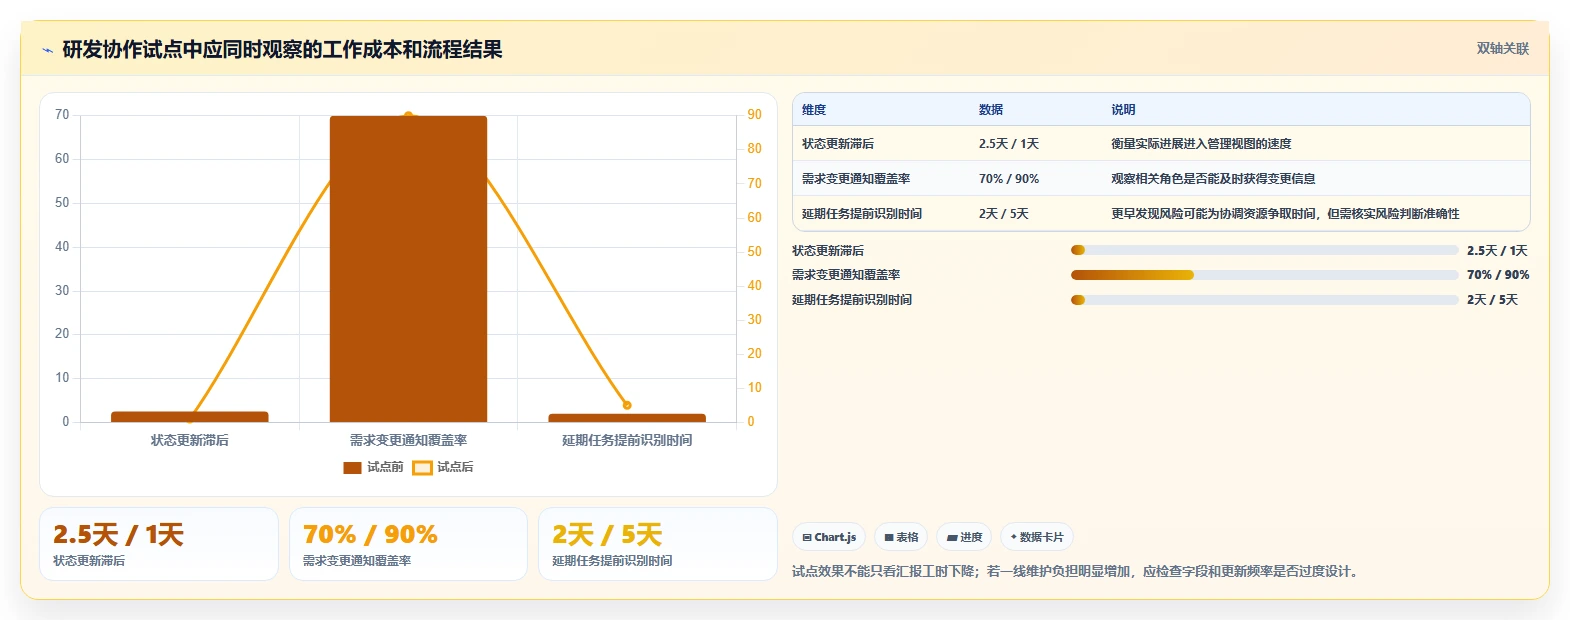Select the Chart.js tag chip
Image resolution: width=1570 pixels, height=620 pixels.
click(829, 537)
